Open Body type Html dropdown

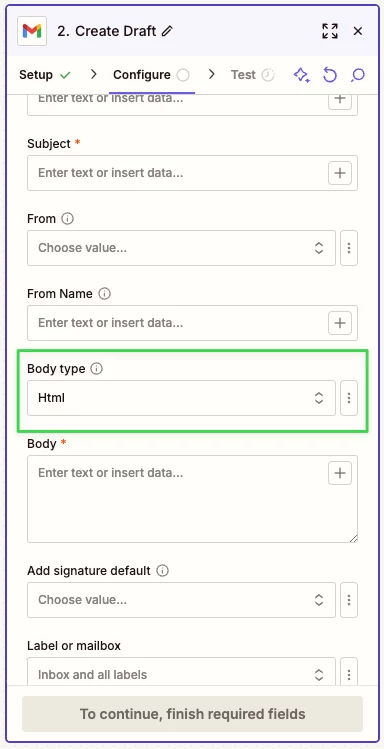181,398
